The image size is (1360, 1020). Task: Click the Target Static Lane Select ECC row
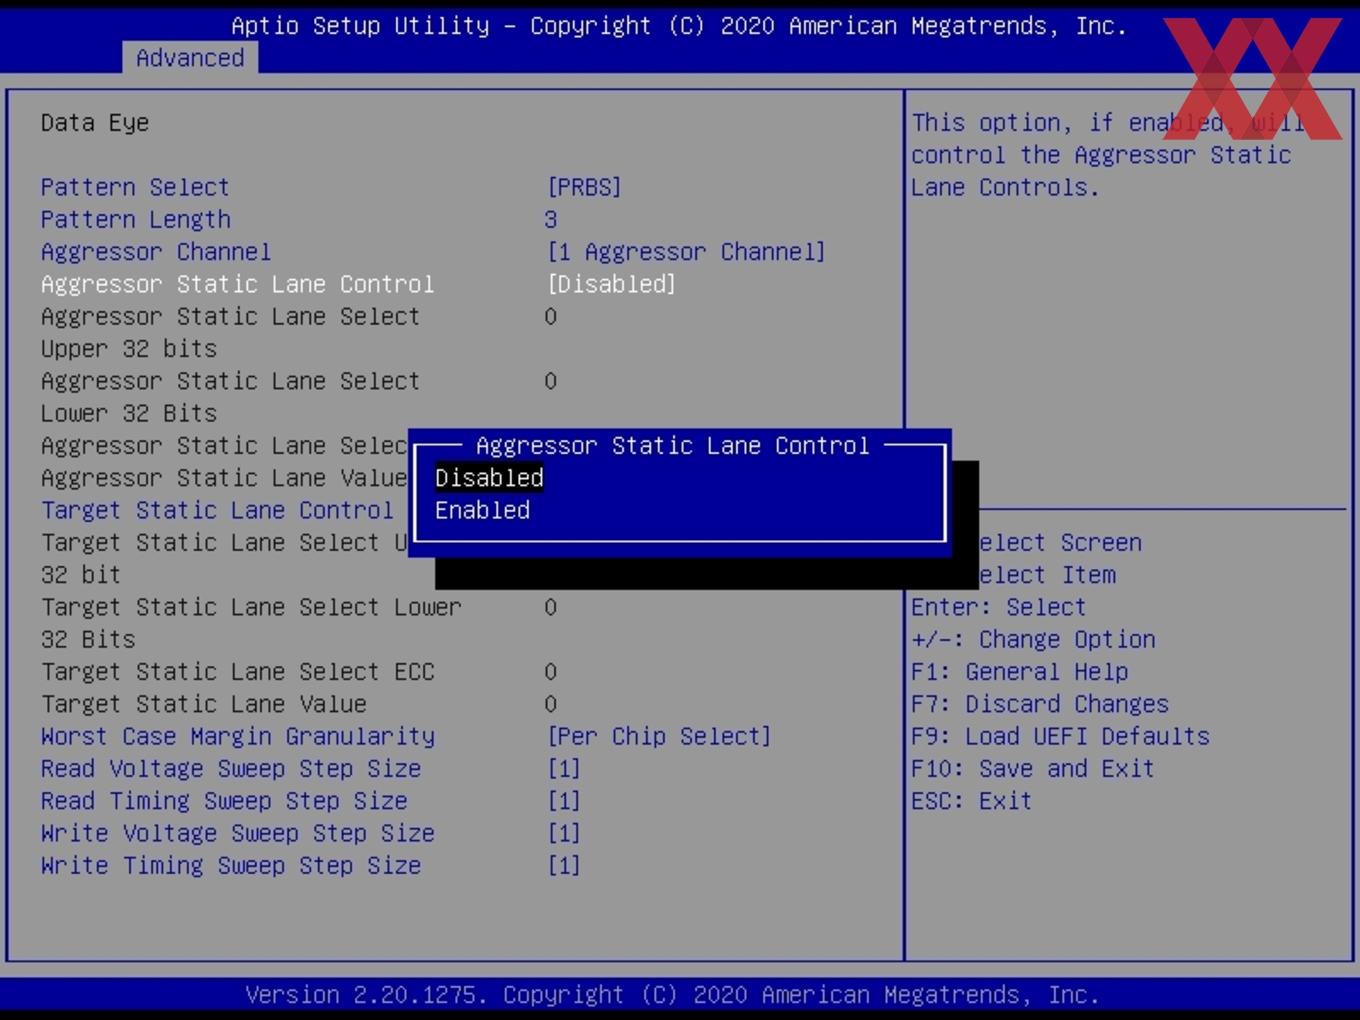pos(238,672)
